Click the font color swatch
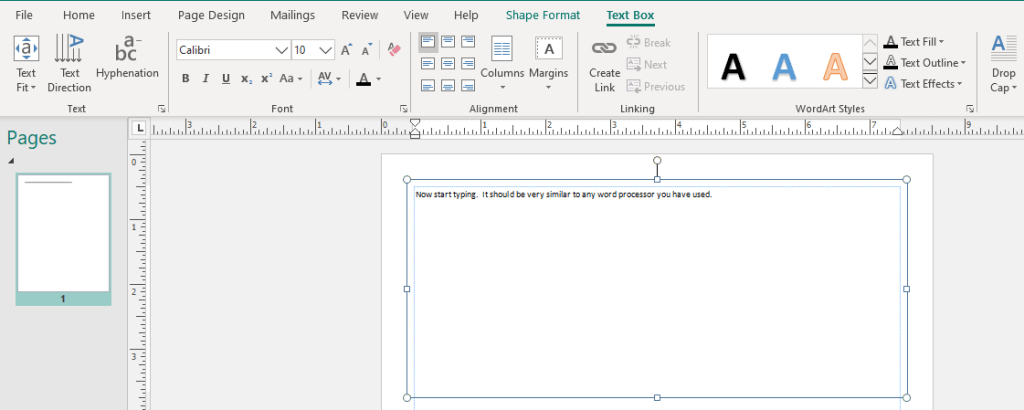This screenshot has width=1024, height=410. point(363,78)
